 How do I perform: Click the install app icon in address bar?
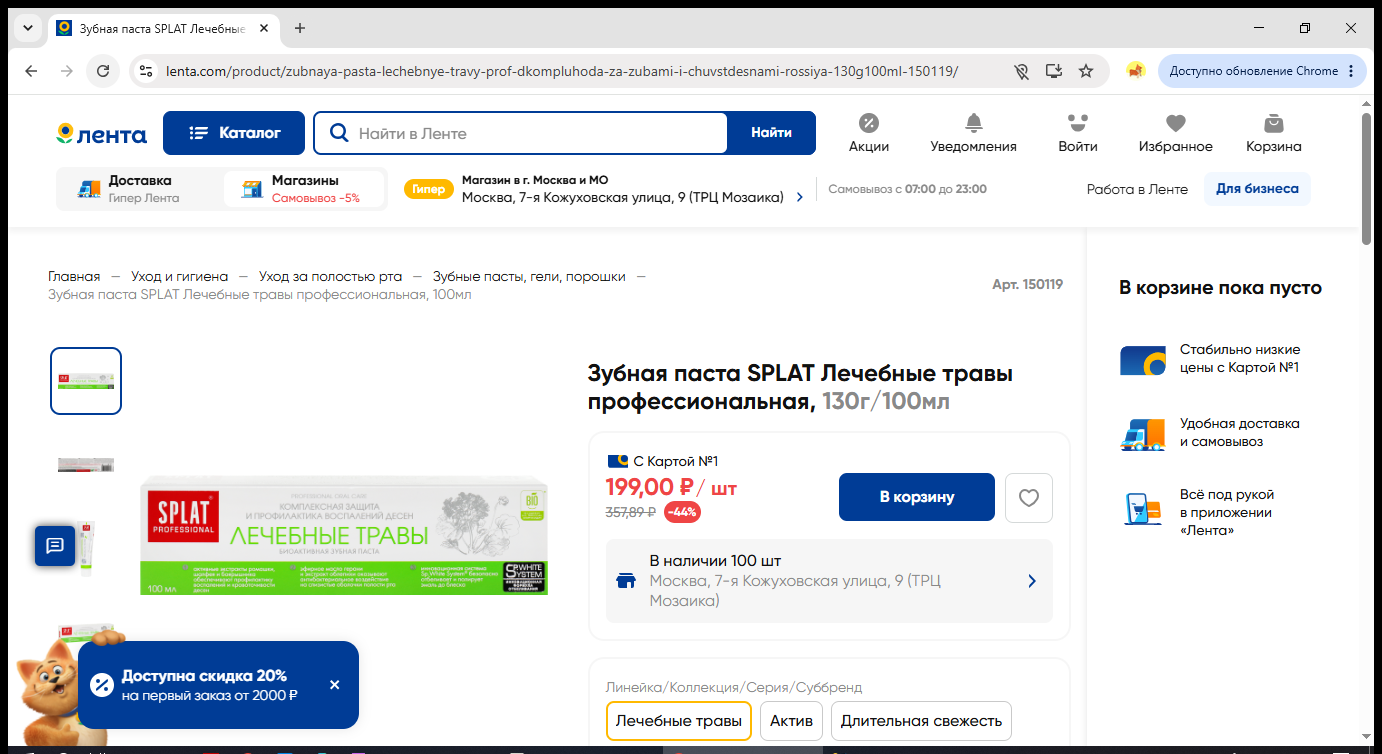[x=1053, y=71]
